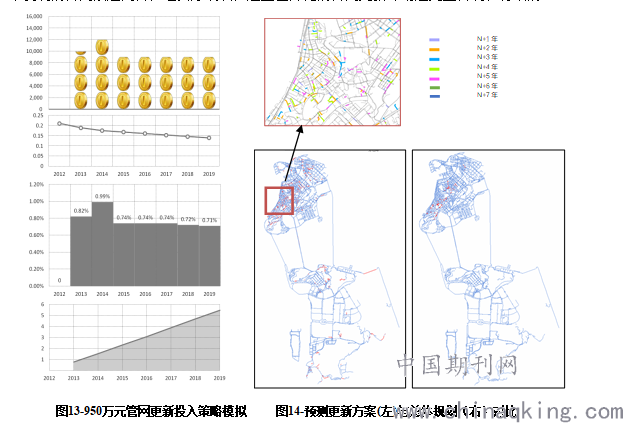Select the N+4年 lime green legend swatch
The width and height of the screenshot is (623, 423).
point(434,69)
